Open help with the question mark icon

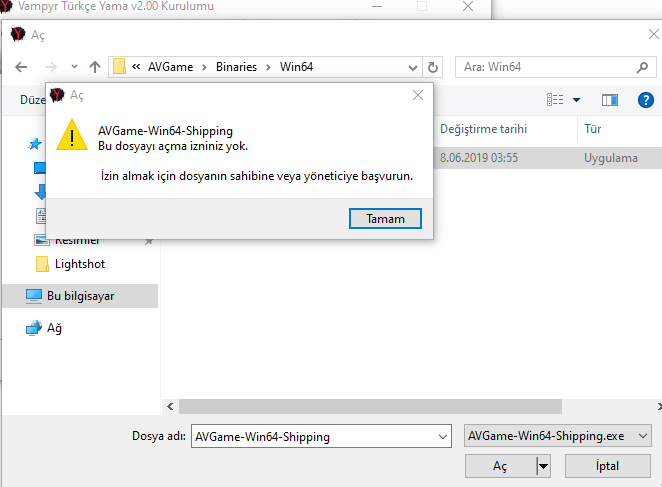point(646,100)
